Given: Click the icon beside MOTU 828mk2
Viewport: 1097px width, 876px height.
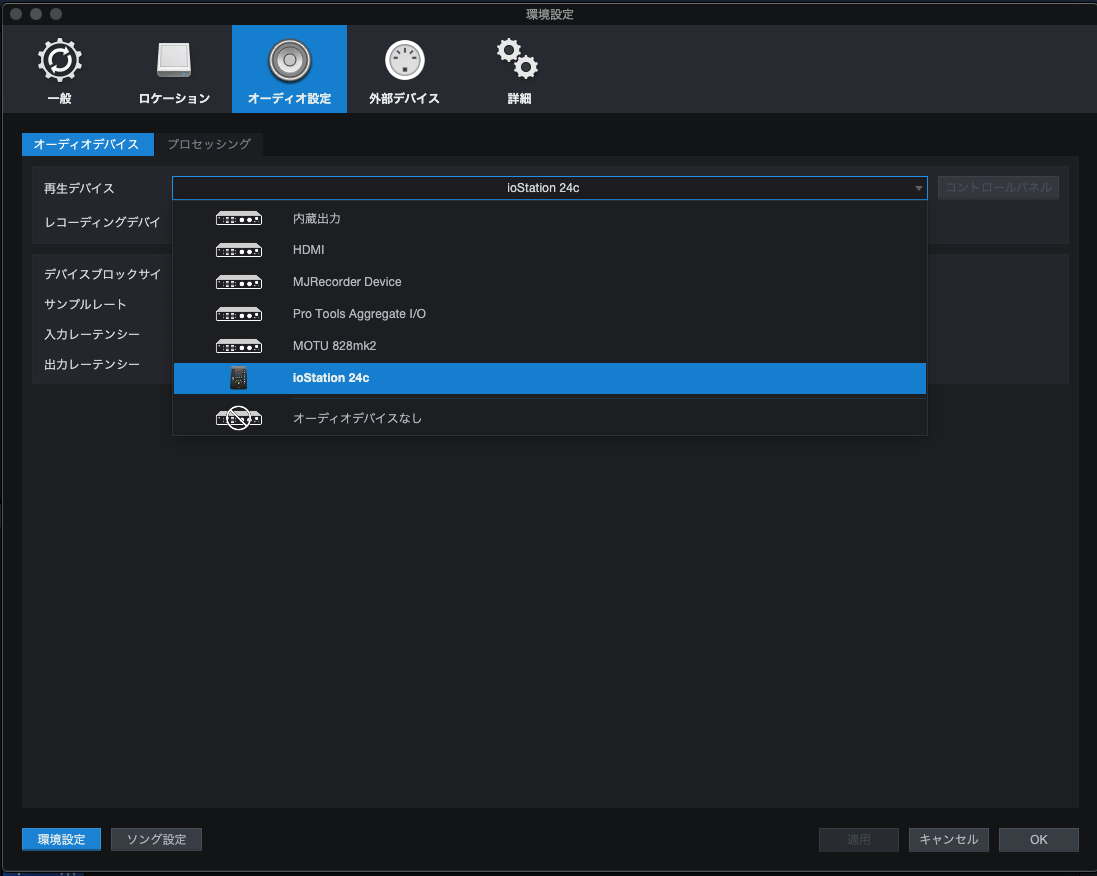Looking at the screenshot, I should pos(239,346).
